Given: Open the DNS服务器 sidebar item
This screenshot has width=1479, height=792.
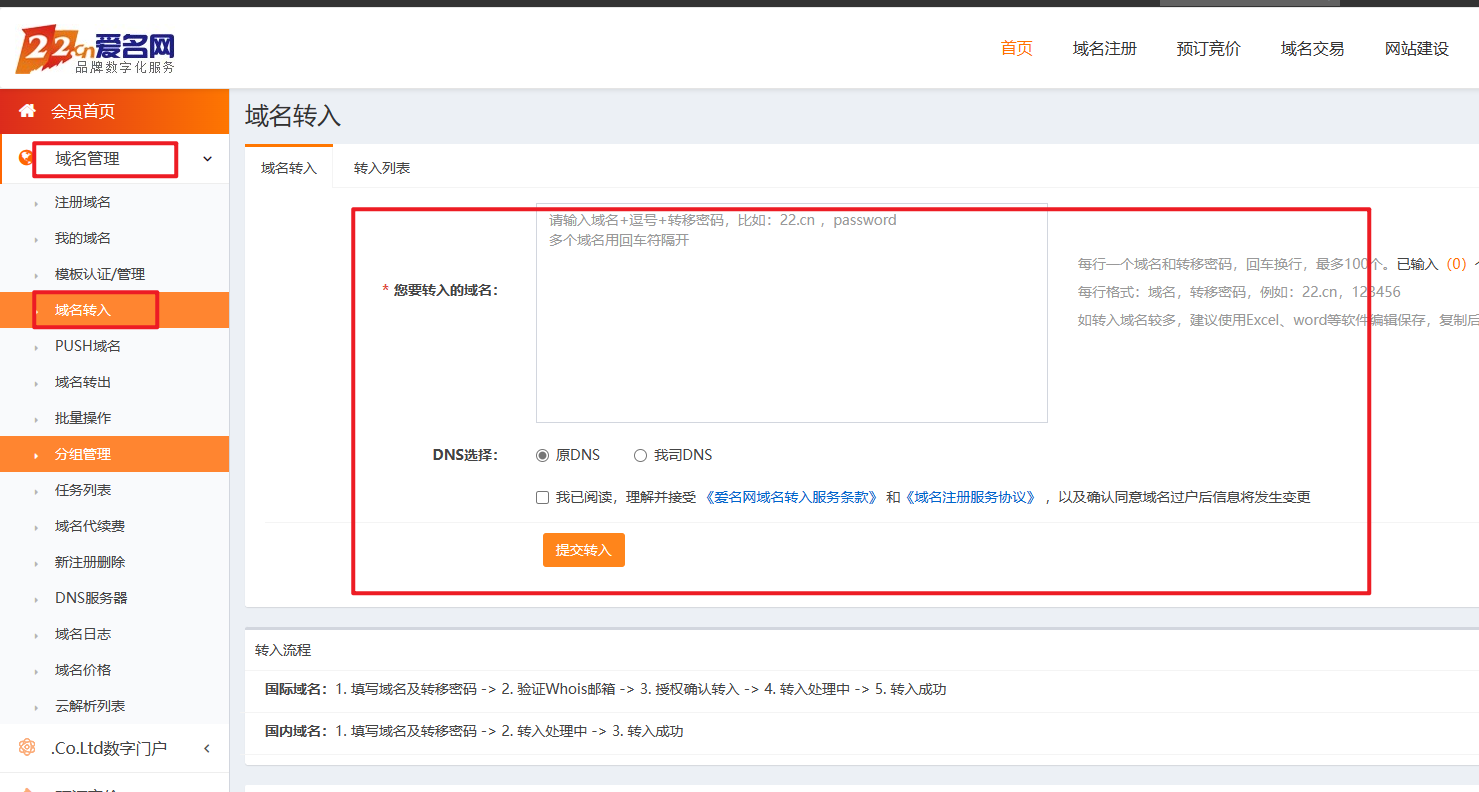Looking at the screenshot, I should [91, 598].
